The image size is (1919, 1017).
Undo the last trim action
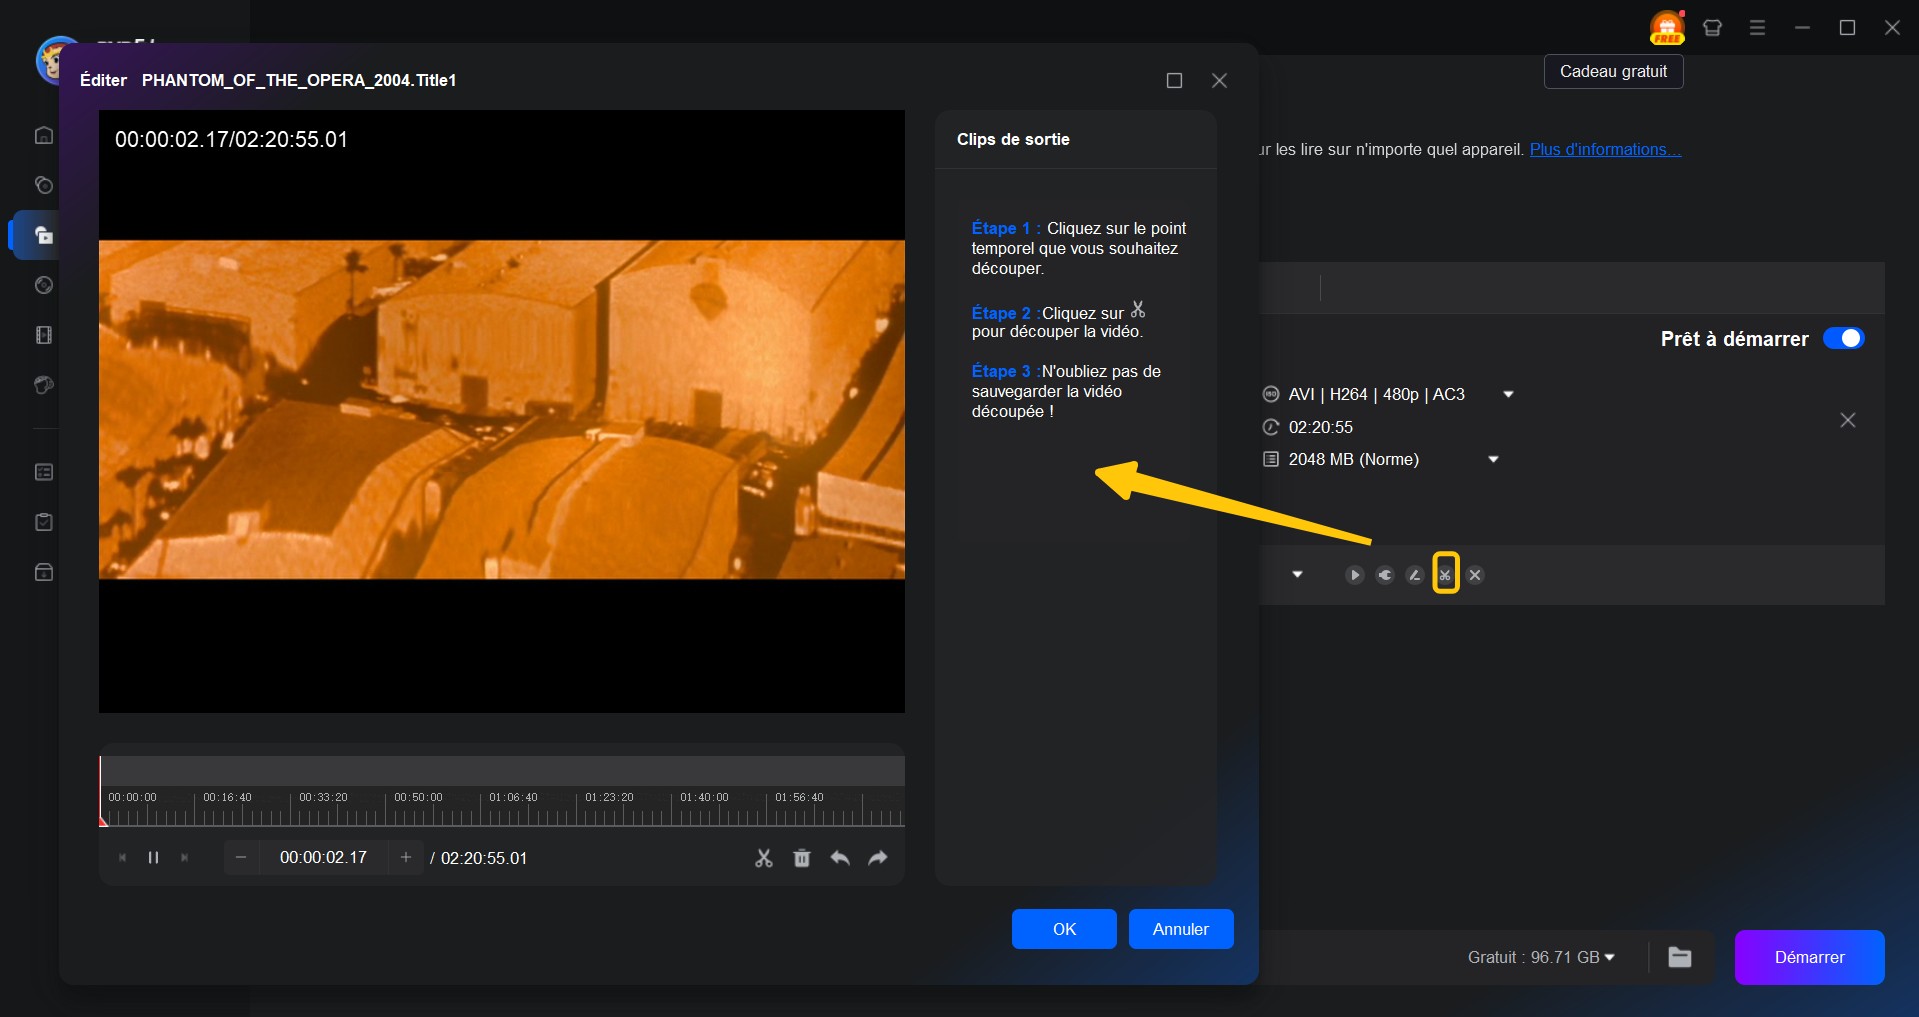[840, 858]
